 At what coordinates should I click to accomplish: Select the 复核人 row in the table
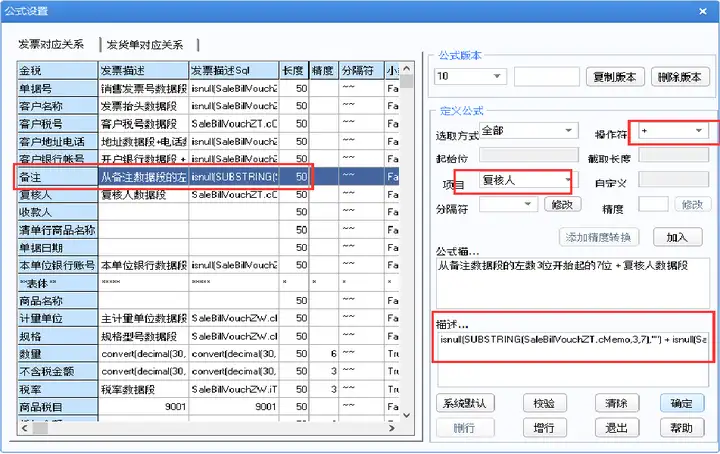tap(208, 195)
